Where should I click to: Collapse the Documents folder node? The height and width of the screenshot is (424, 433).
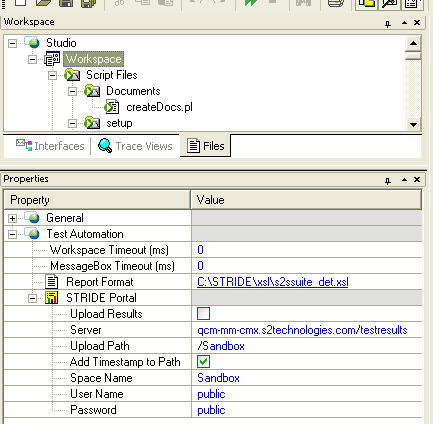(x=72, y=91)
